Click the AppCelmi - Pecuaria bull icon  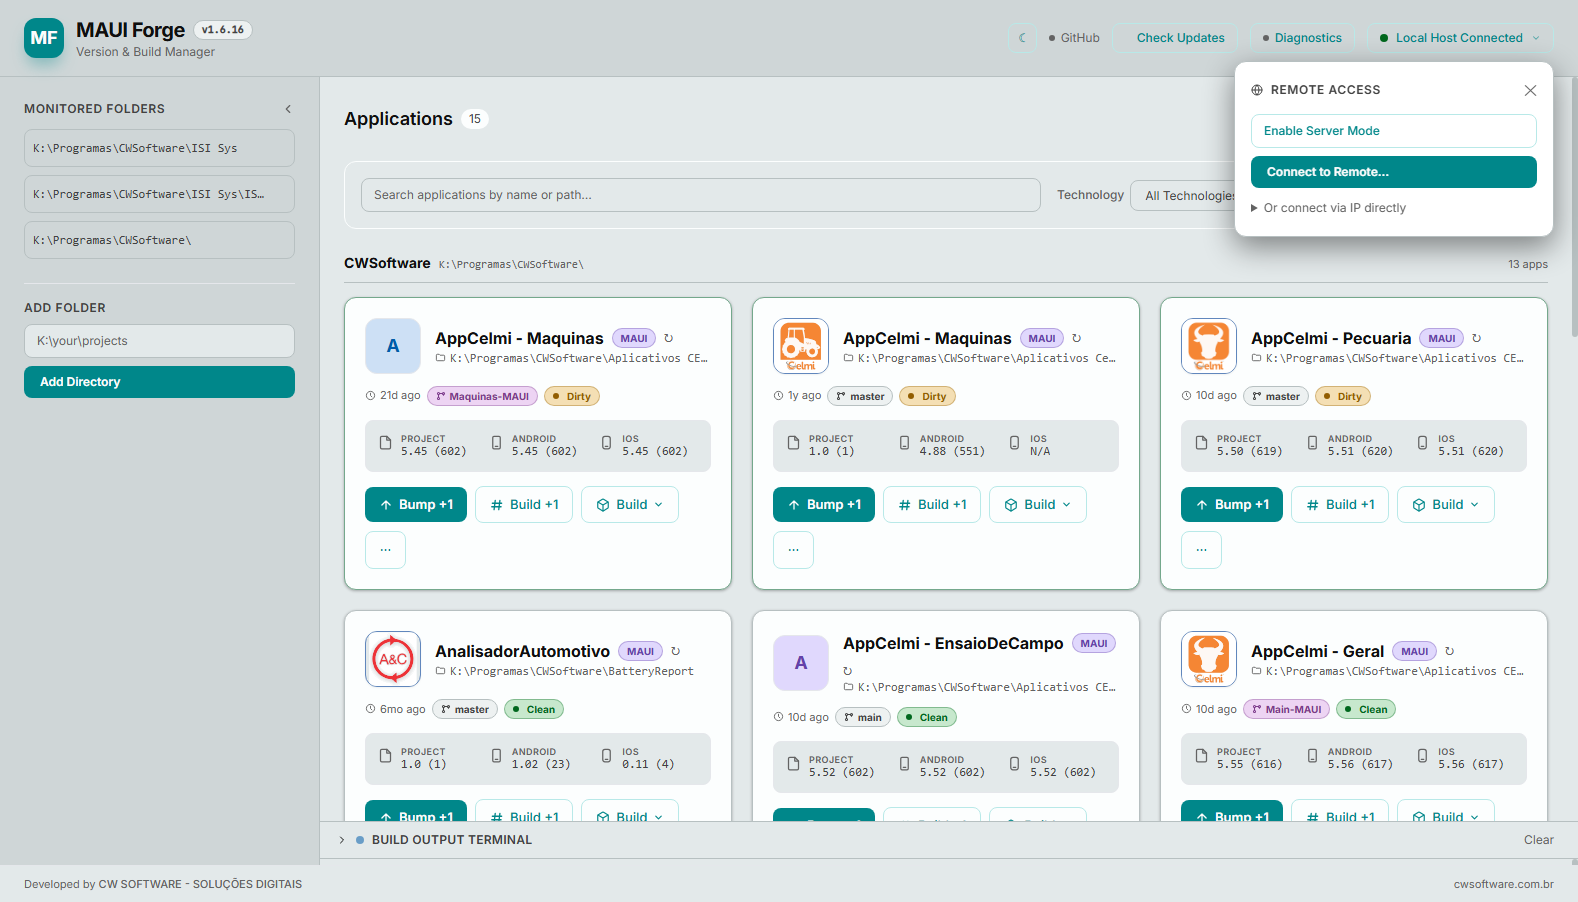(x=1209, y=346)
